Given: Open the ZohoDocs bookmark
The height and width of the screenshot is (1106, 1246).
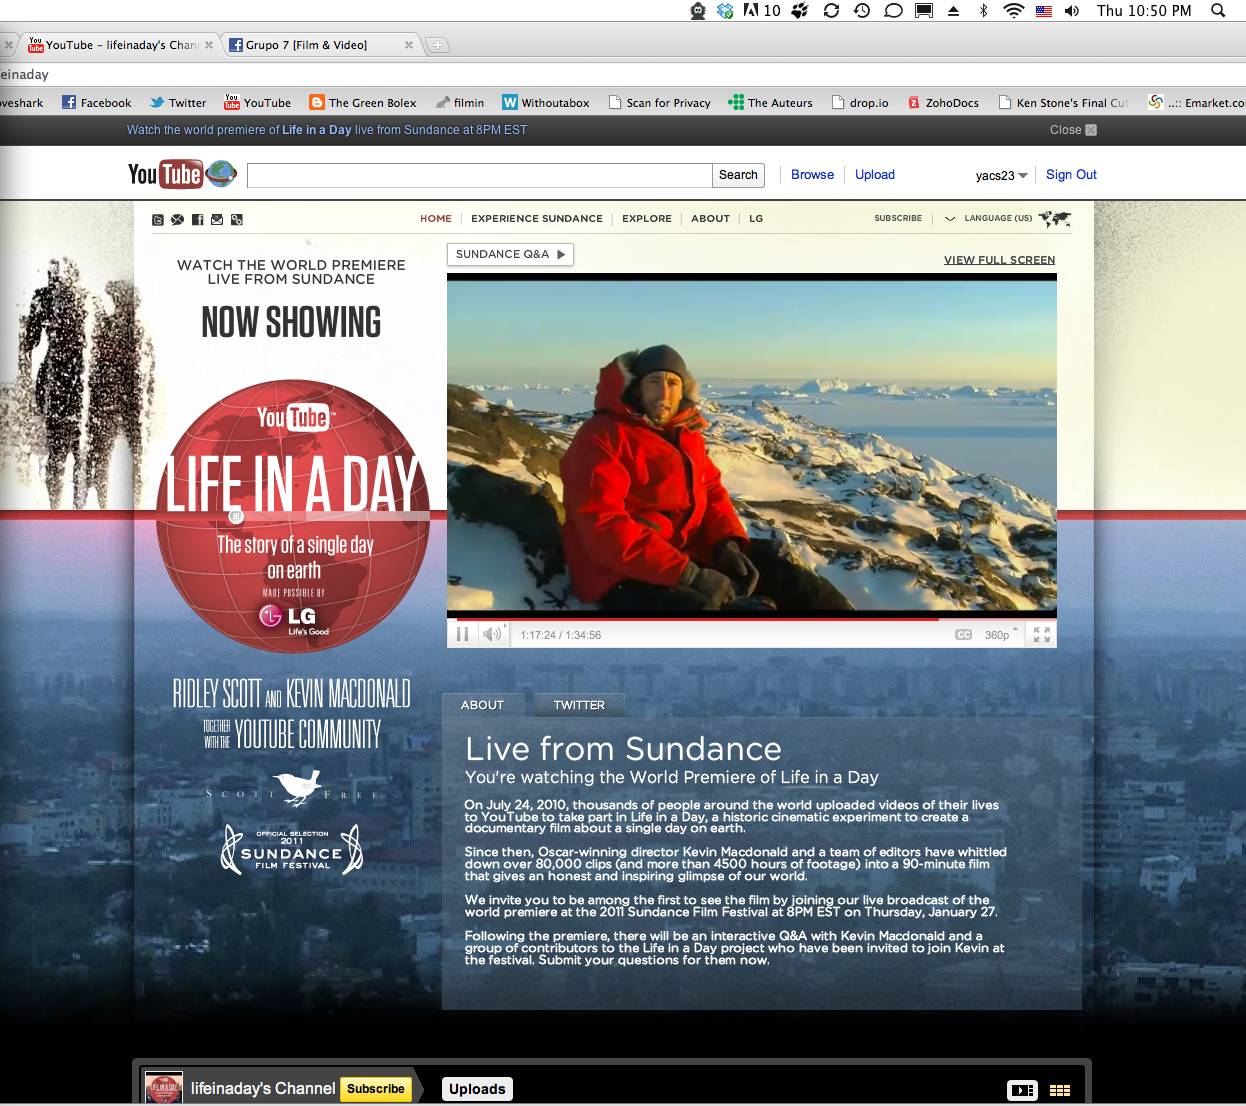Looking at the screenshot, I should tap(944, 102).
